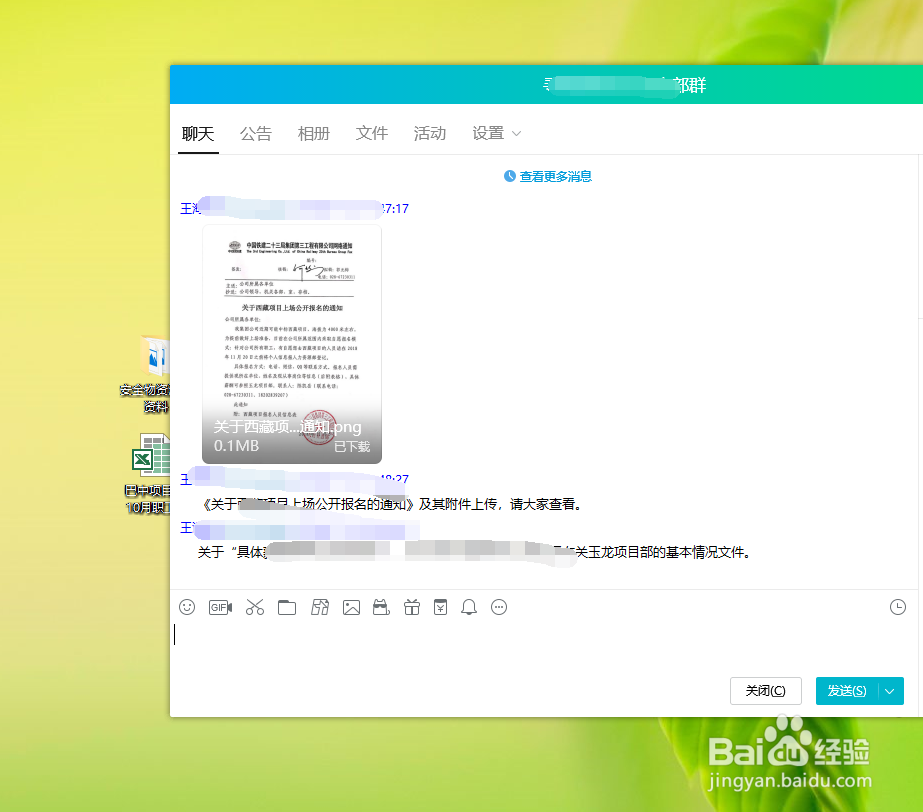
Task: Switch to the 聊天 tab
Action: [x=198, y=134]
